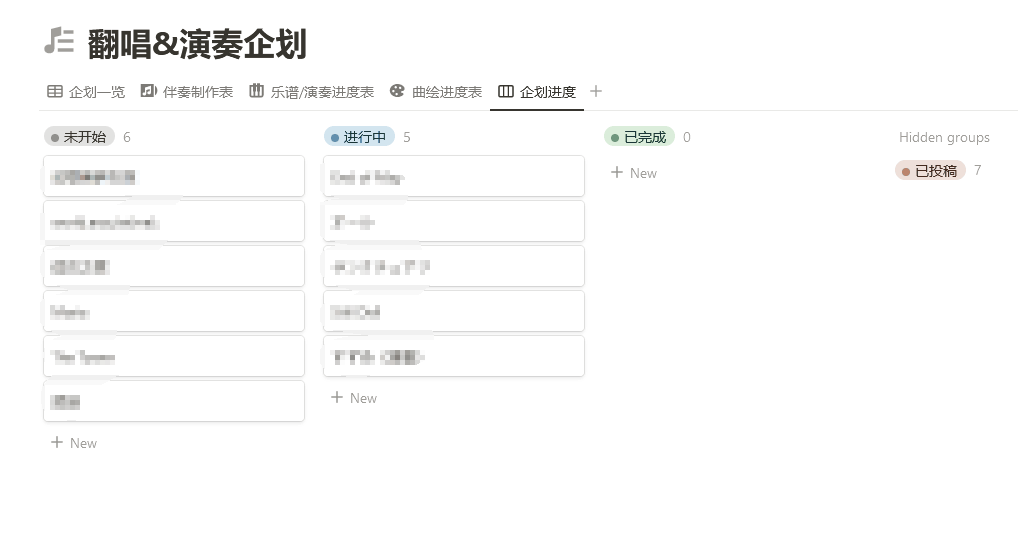Open first card in 未开始 column
The height and width of the screenshot is (546, 1018).
(x=174, y=176)
